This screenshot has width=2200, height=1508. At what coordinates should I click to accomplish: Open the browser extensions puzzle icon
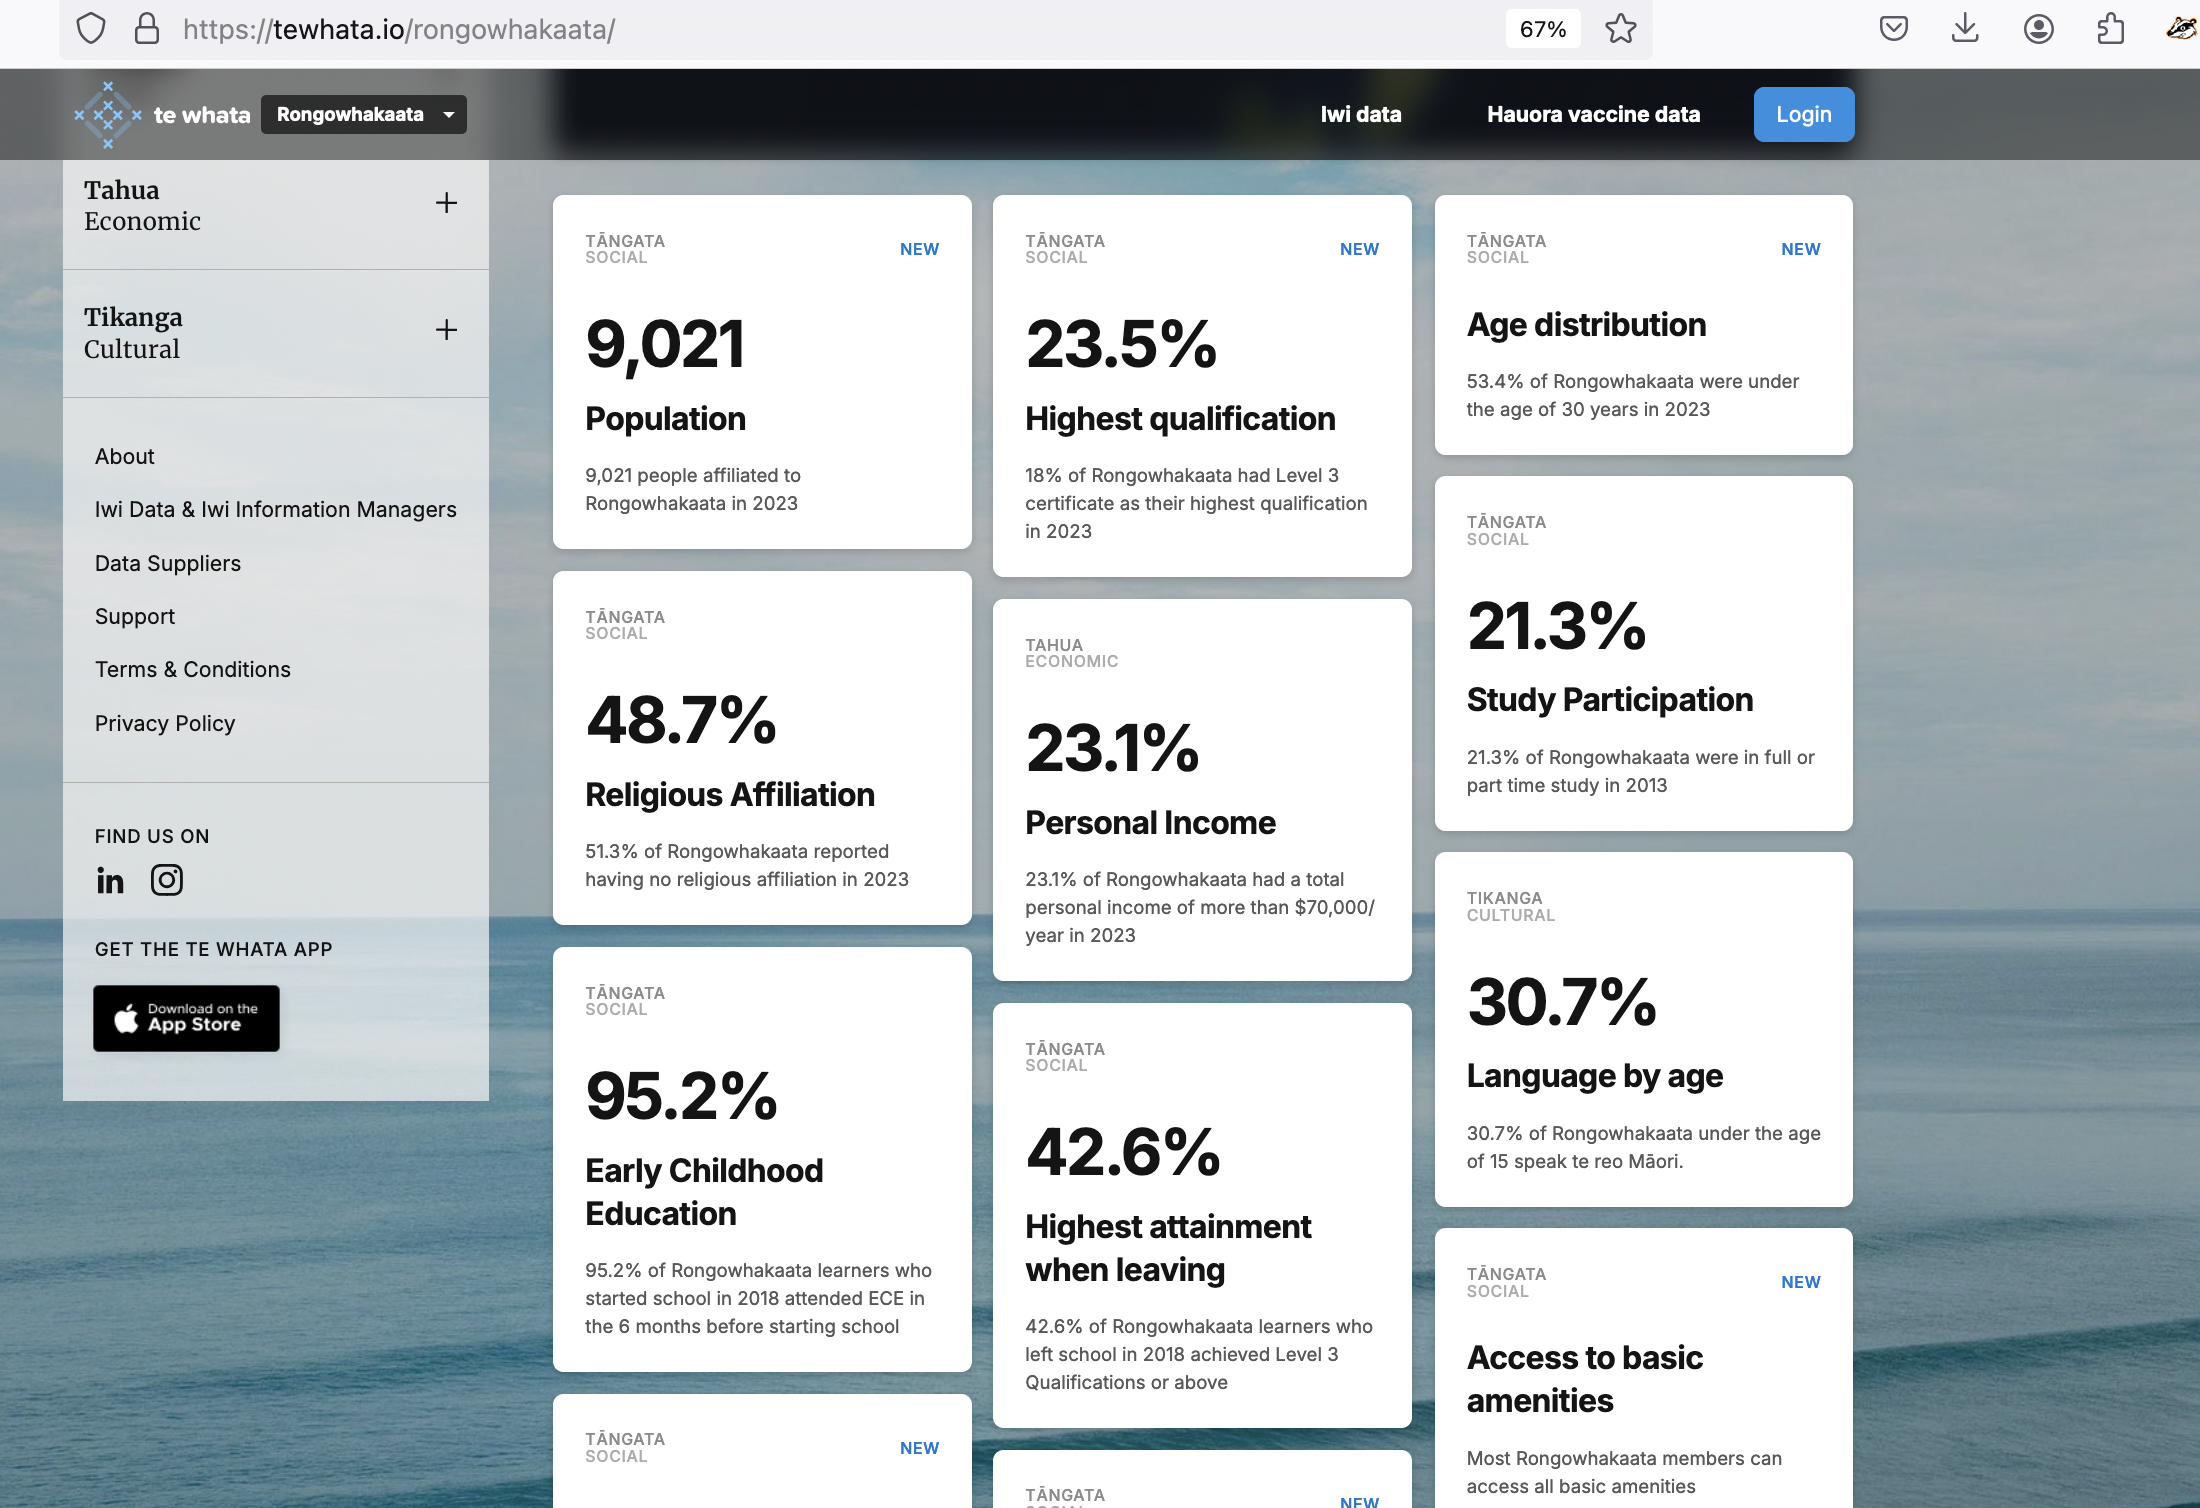(2110, 29)
